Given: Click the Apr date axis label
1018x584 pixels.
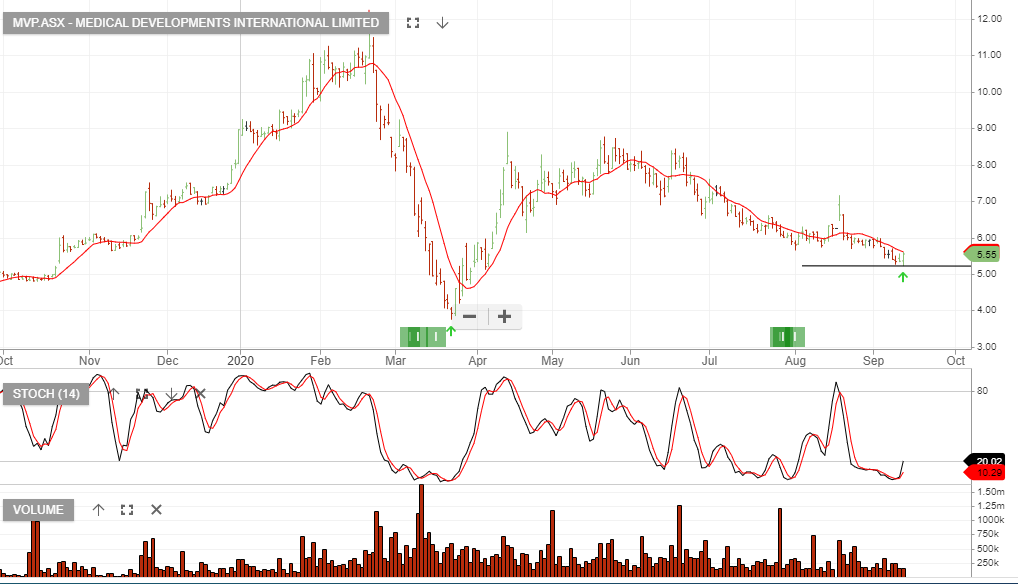Looking at the screenshot, I should pos(477,361).
